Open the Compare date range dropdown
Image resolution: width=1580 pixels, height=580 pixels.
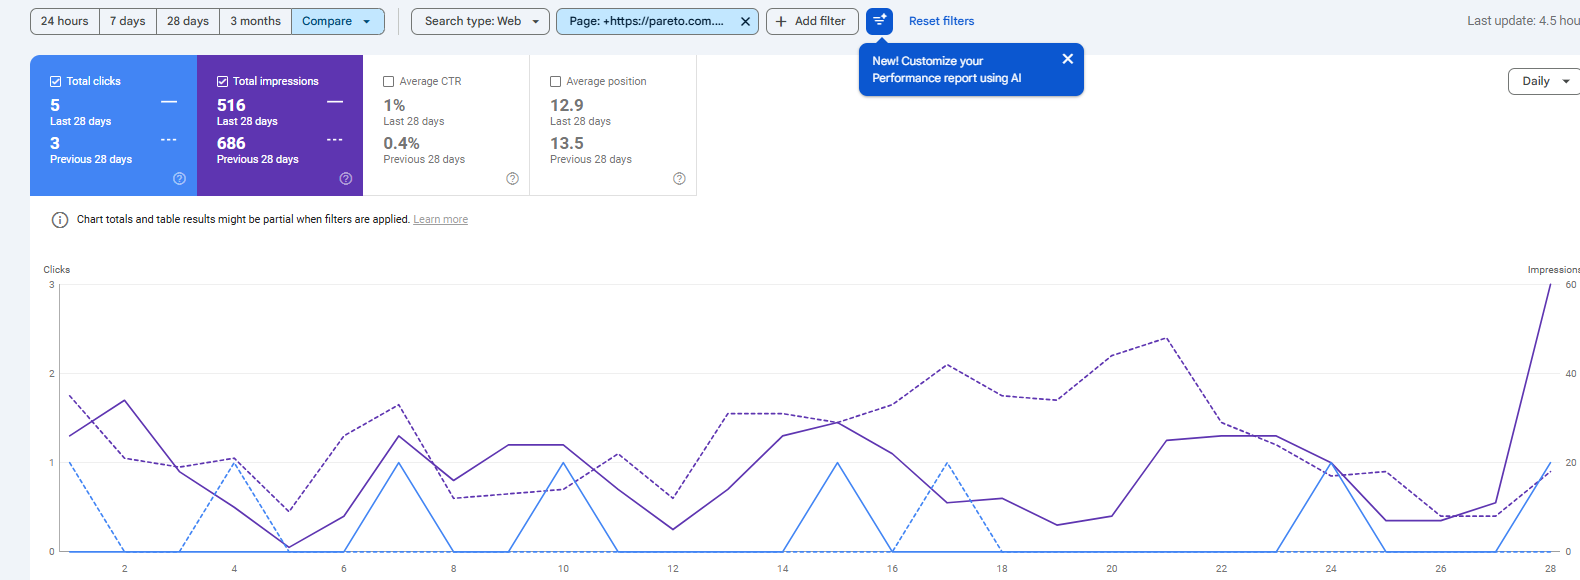tap(337, 21)
